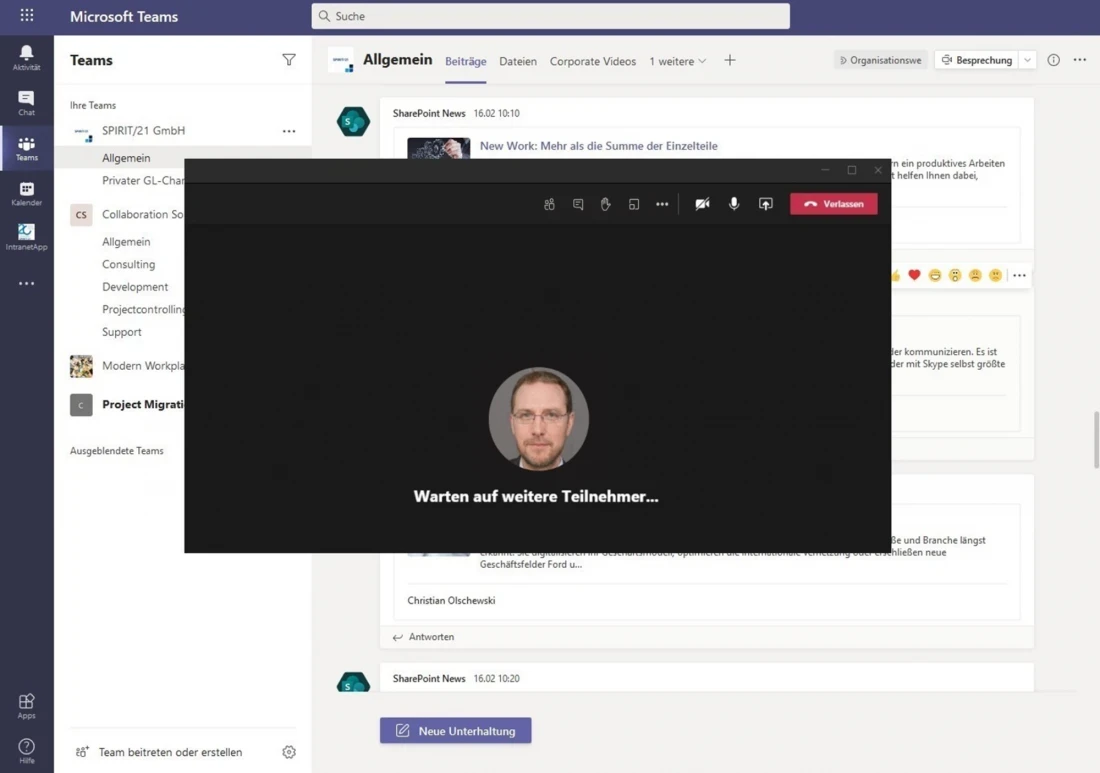This screenshot has height=773, width=1100.
Task: Open the Corporate Videos tab
Action: point(593,61)
